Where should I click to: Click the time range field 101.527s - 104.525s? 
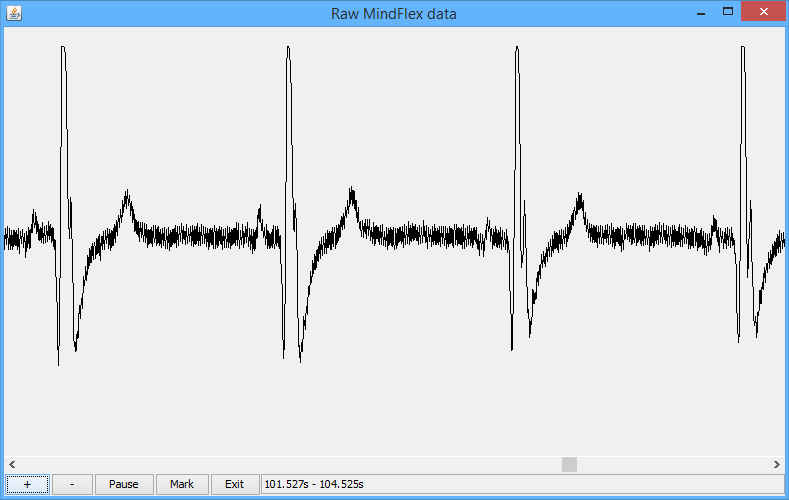(522, 484)
